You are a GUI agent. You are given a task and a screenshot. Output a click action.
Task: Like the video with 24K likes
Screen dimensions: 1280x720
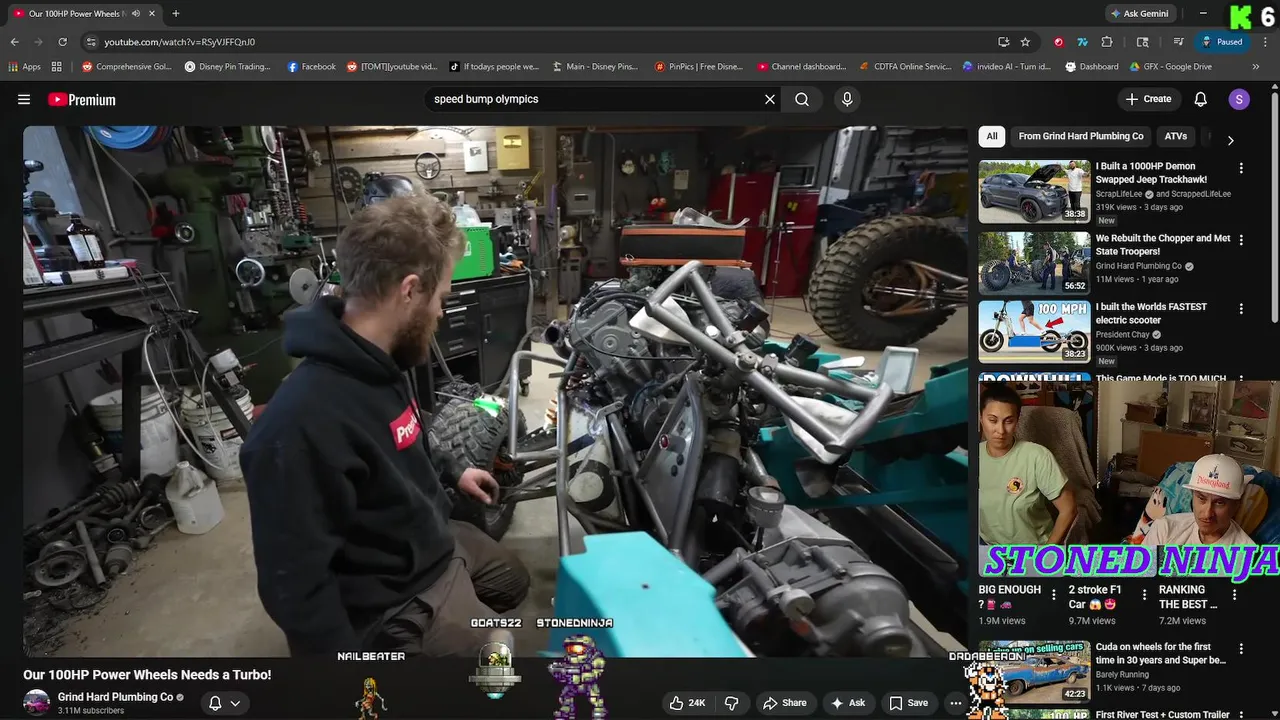[687, 703]
